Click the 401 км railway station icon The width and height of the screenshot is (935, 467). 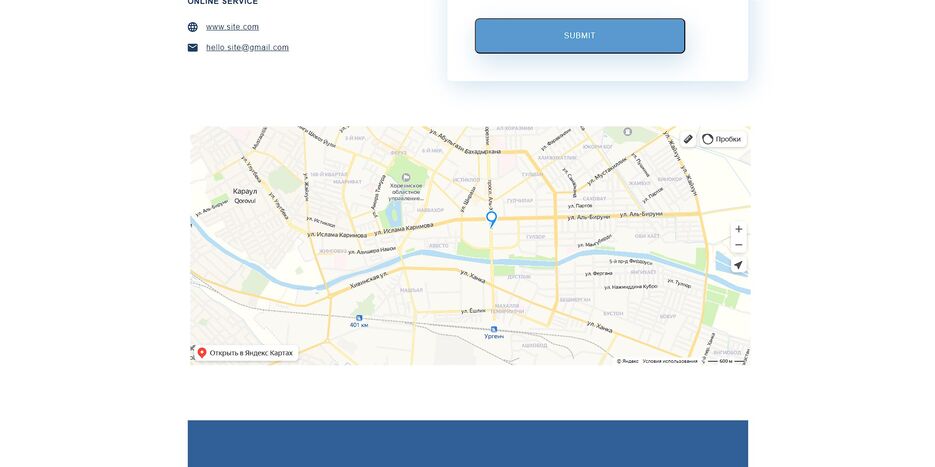359,318
